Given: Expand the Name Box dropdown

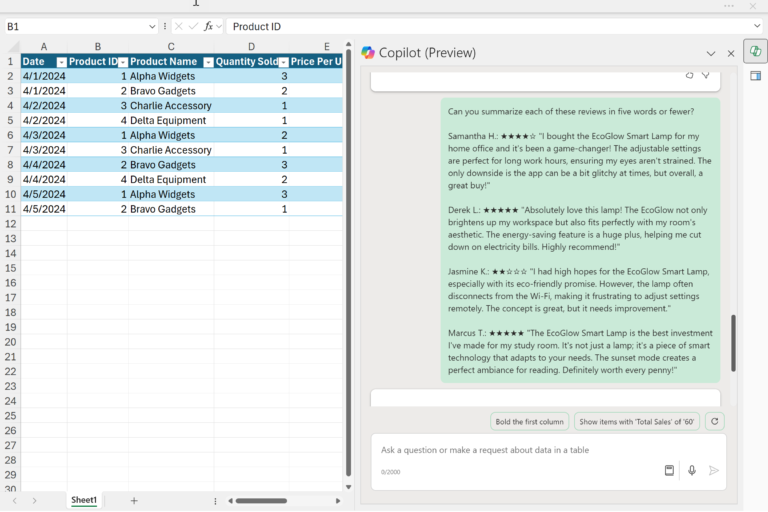Looking at the screenshot, I should pyautogui.click(x=152, y=26).
